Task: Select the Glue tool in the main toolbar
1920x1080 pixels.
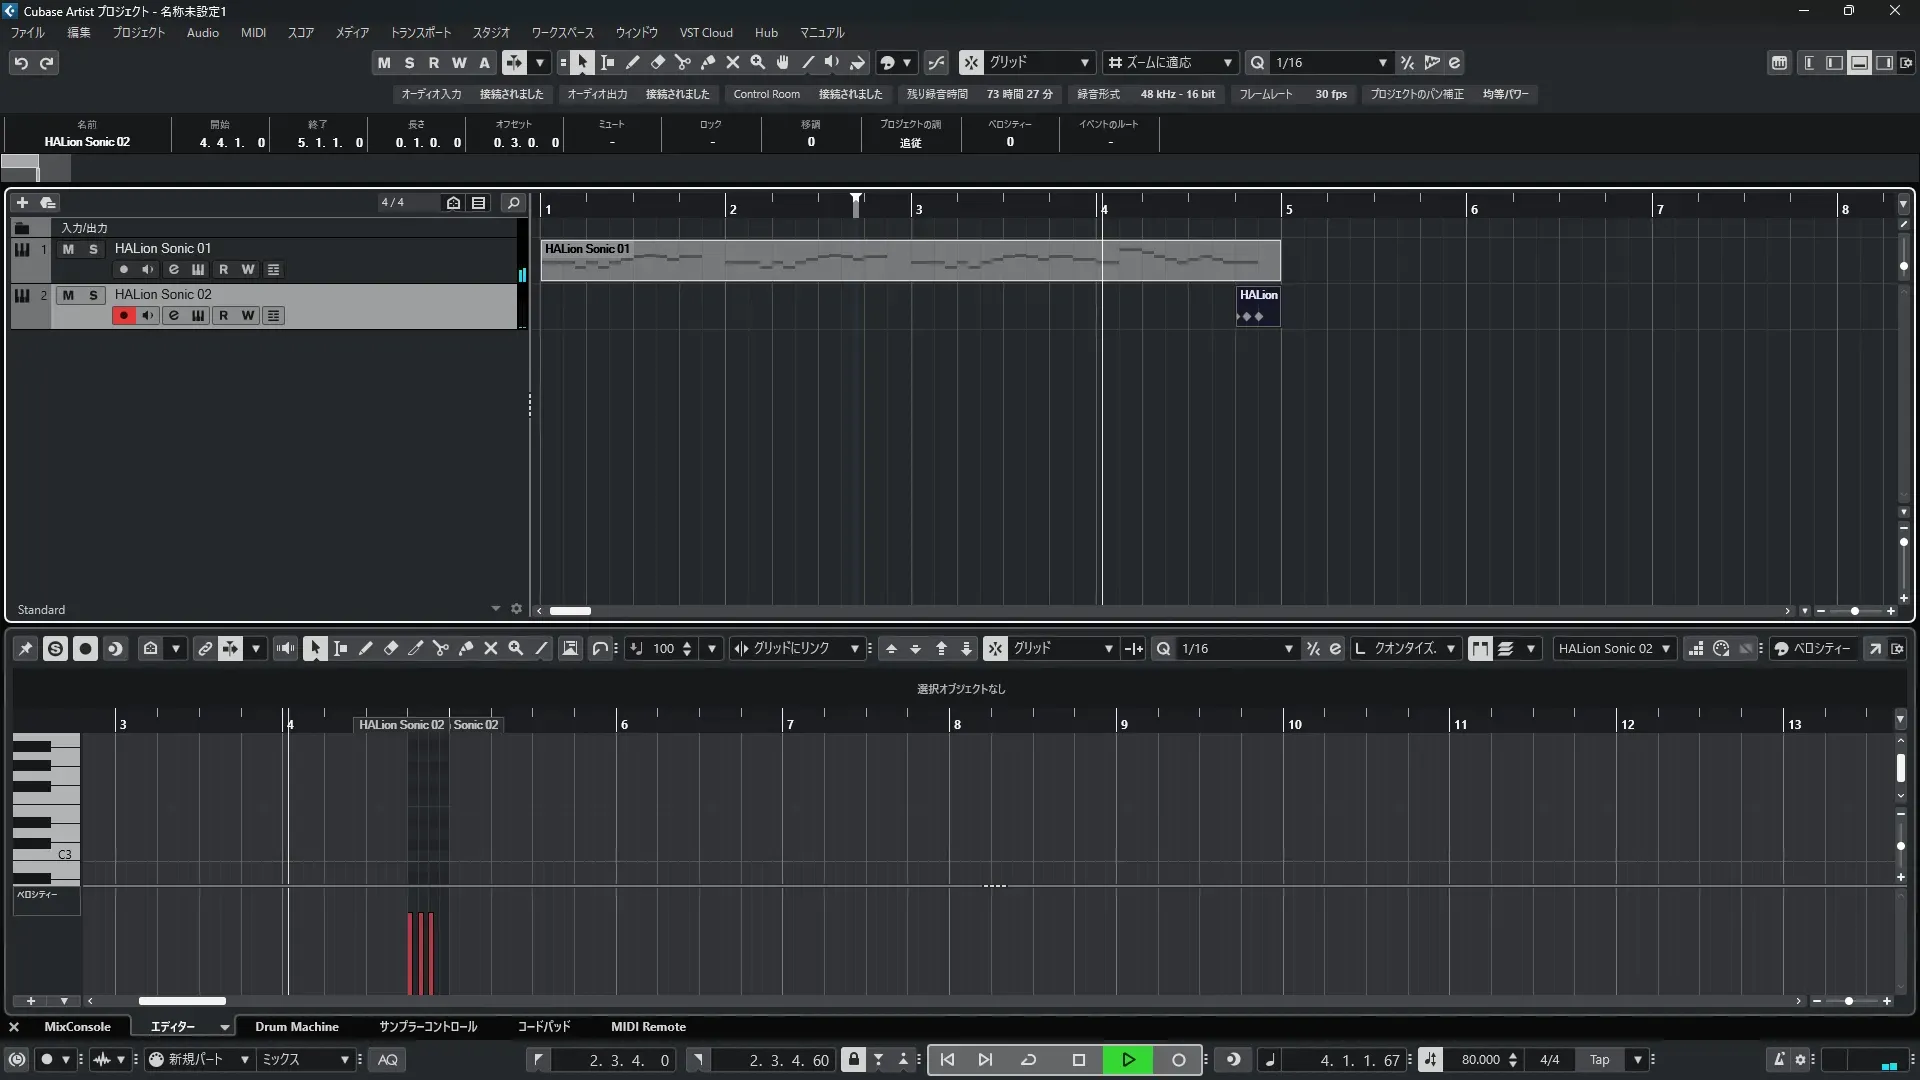Action: [x=708, y=63]
